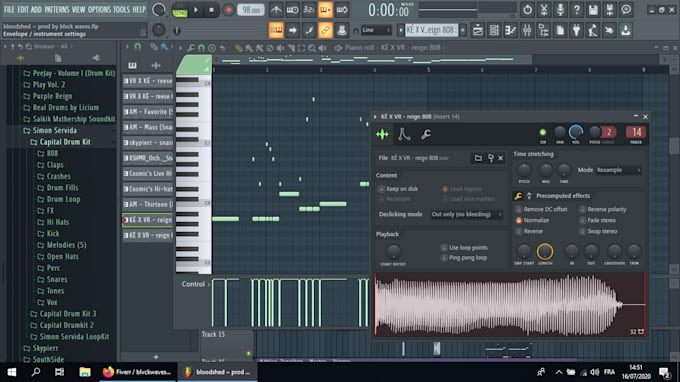Toggle the link step edit icon

tap(325, 30)
